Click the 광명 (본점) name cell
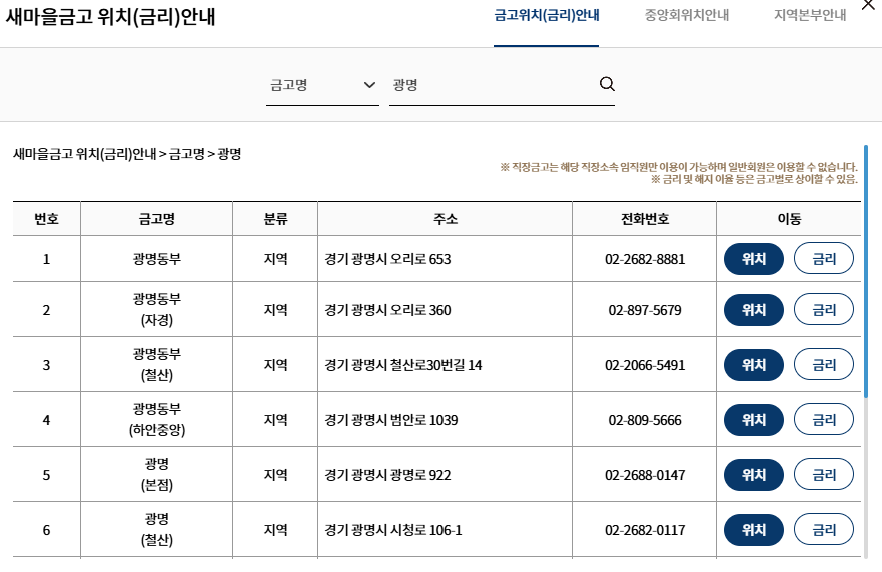 [x=156, y=475]
